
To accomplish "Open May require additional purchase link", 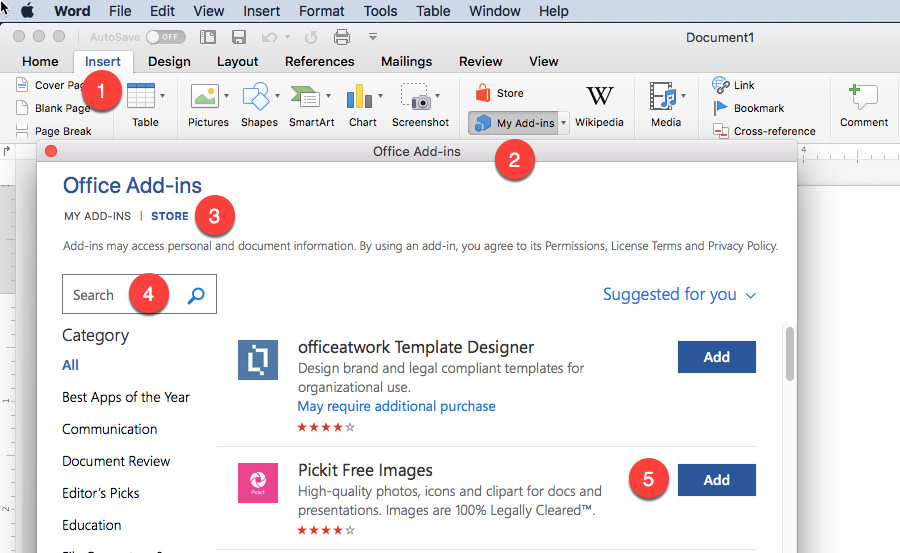I will click(x=396, y=407).
